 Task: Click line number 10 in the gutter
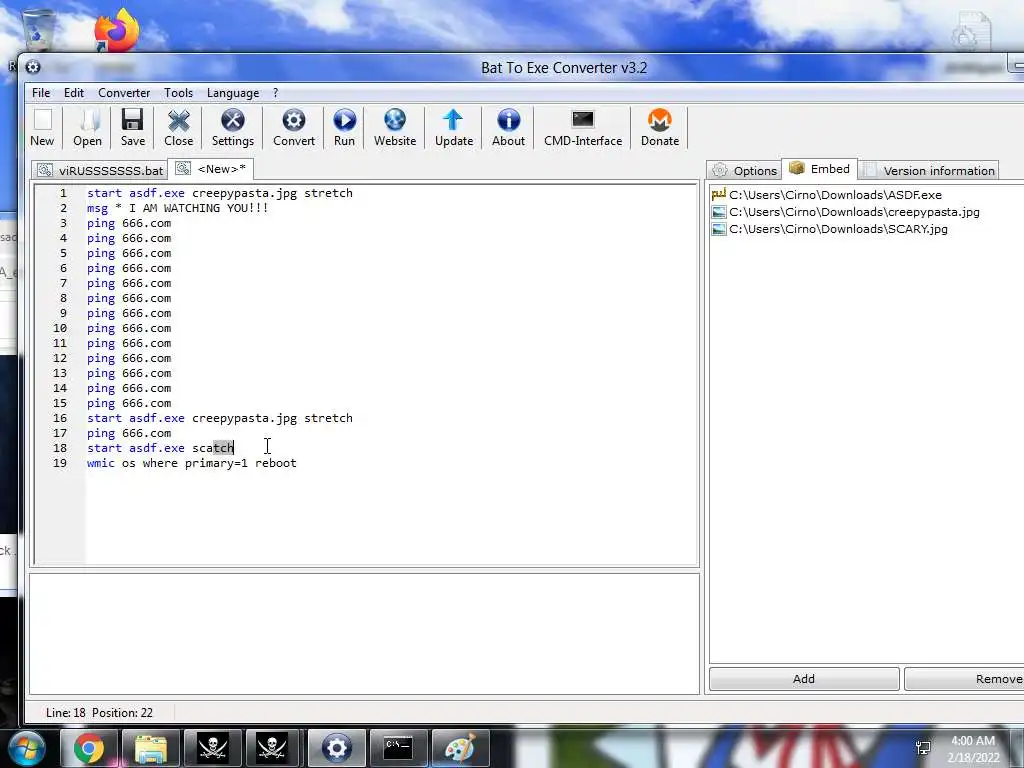60,328
